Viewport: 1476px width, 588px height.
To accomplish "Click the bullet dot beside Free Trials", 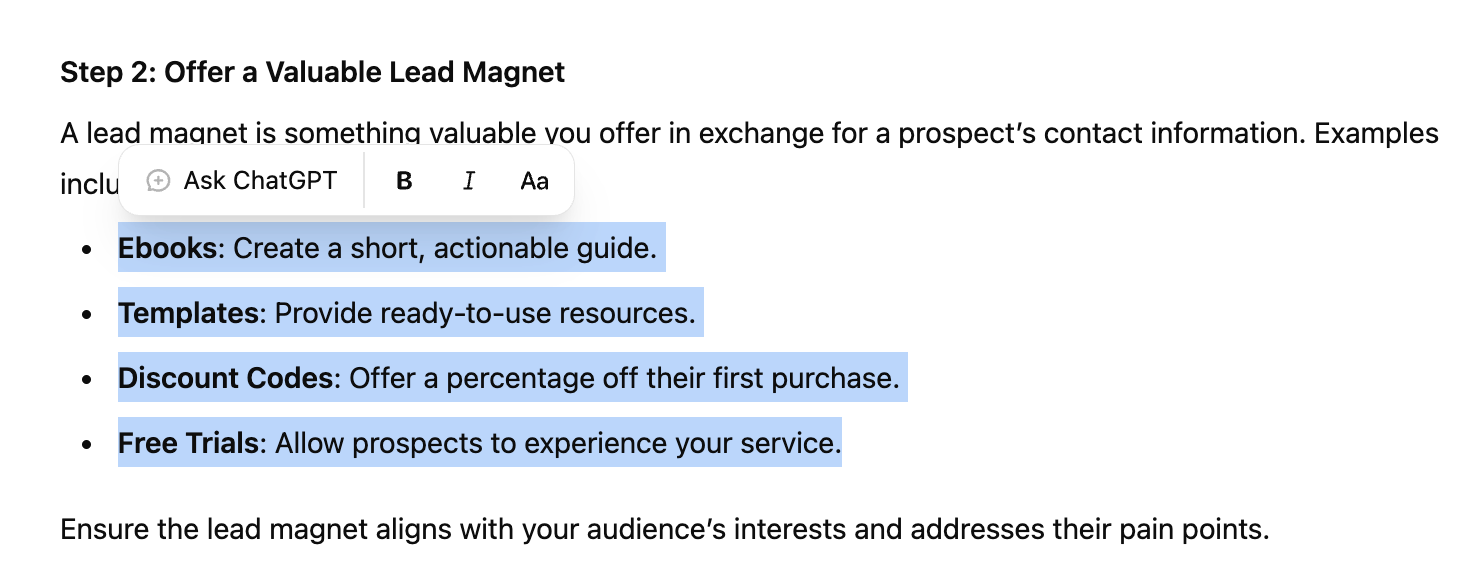I will pyautogui.click(x=89, y=444).
